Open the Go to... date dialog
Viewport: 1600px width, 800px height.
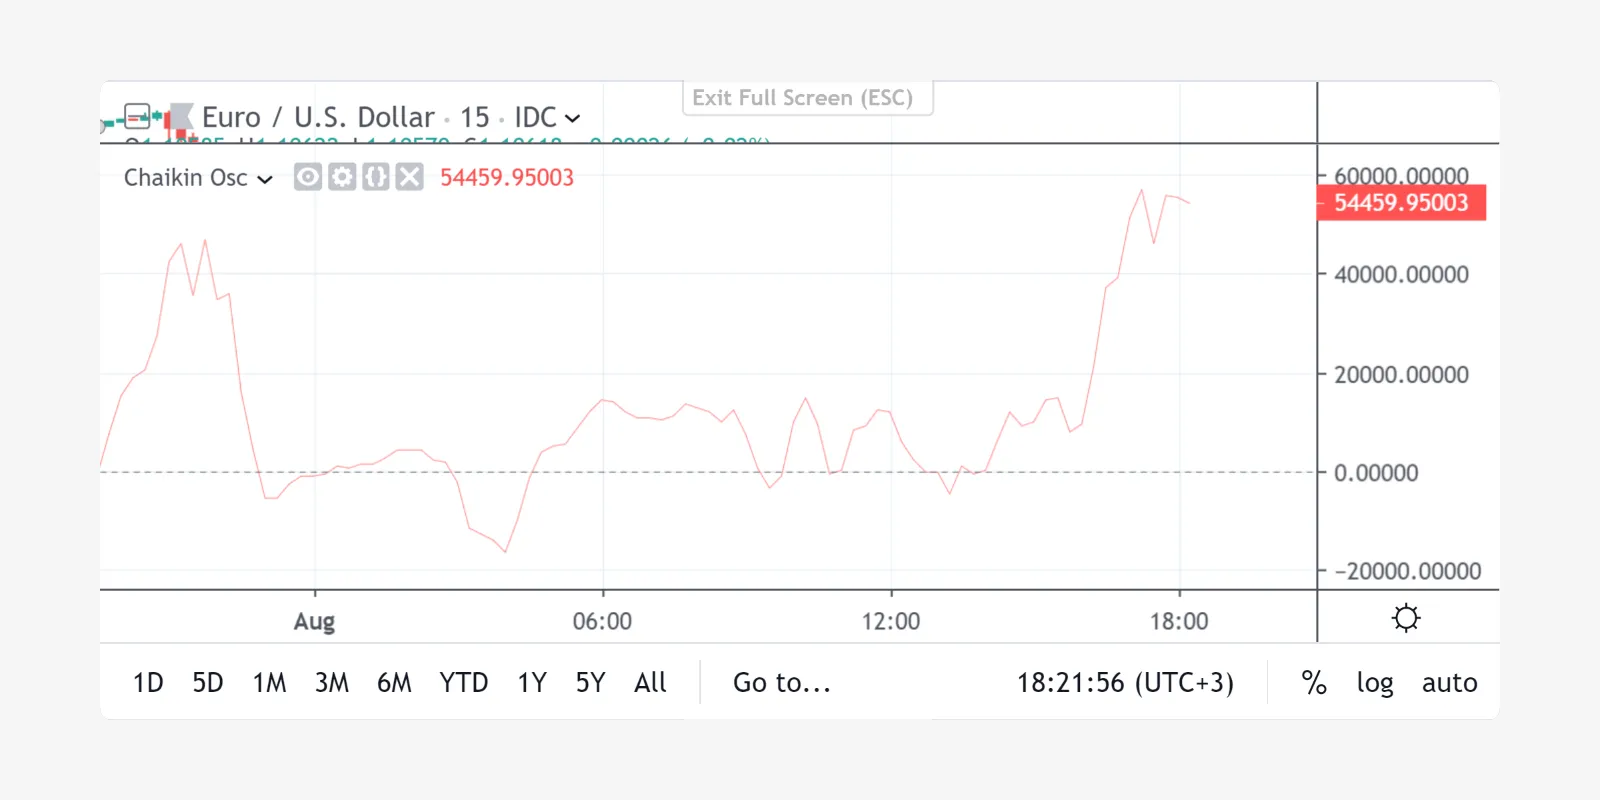pyautogui.click(x=782, y=683)
